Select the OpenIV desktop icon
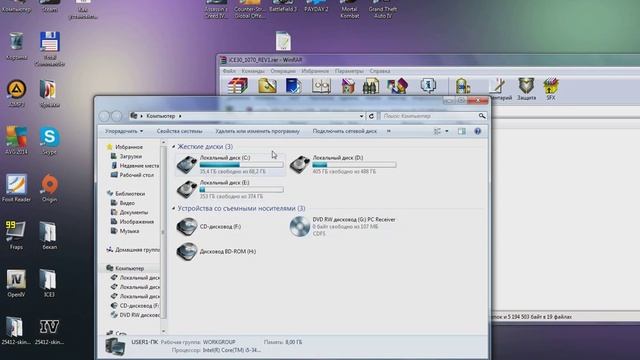 pyautogui.click(x=16, y=283)
